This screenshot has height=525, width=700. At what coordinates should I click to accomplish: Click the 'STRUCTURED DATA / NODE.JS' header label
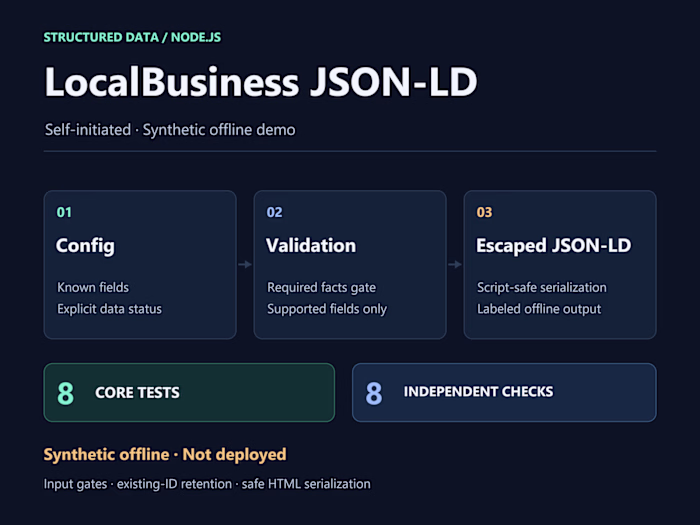click(132, 37)
